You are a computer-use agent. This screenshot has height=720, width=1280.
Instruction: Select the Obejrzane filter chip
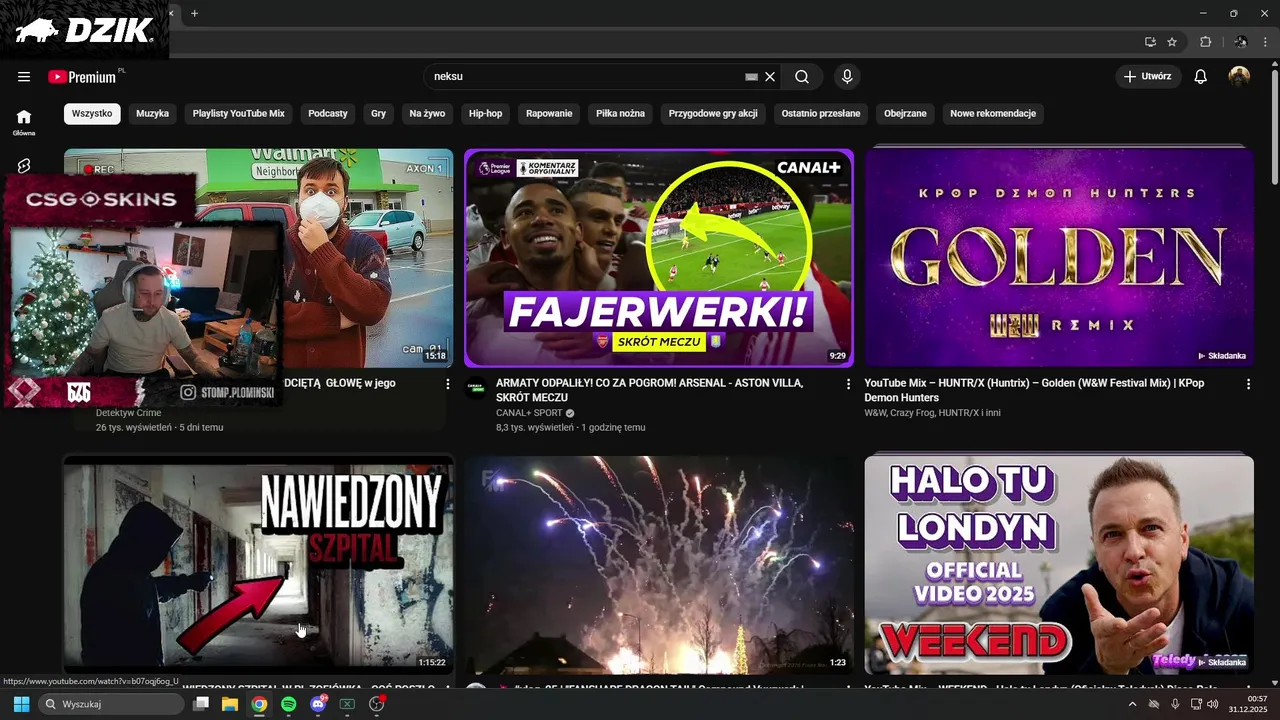coord(905,113)
